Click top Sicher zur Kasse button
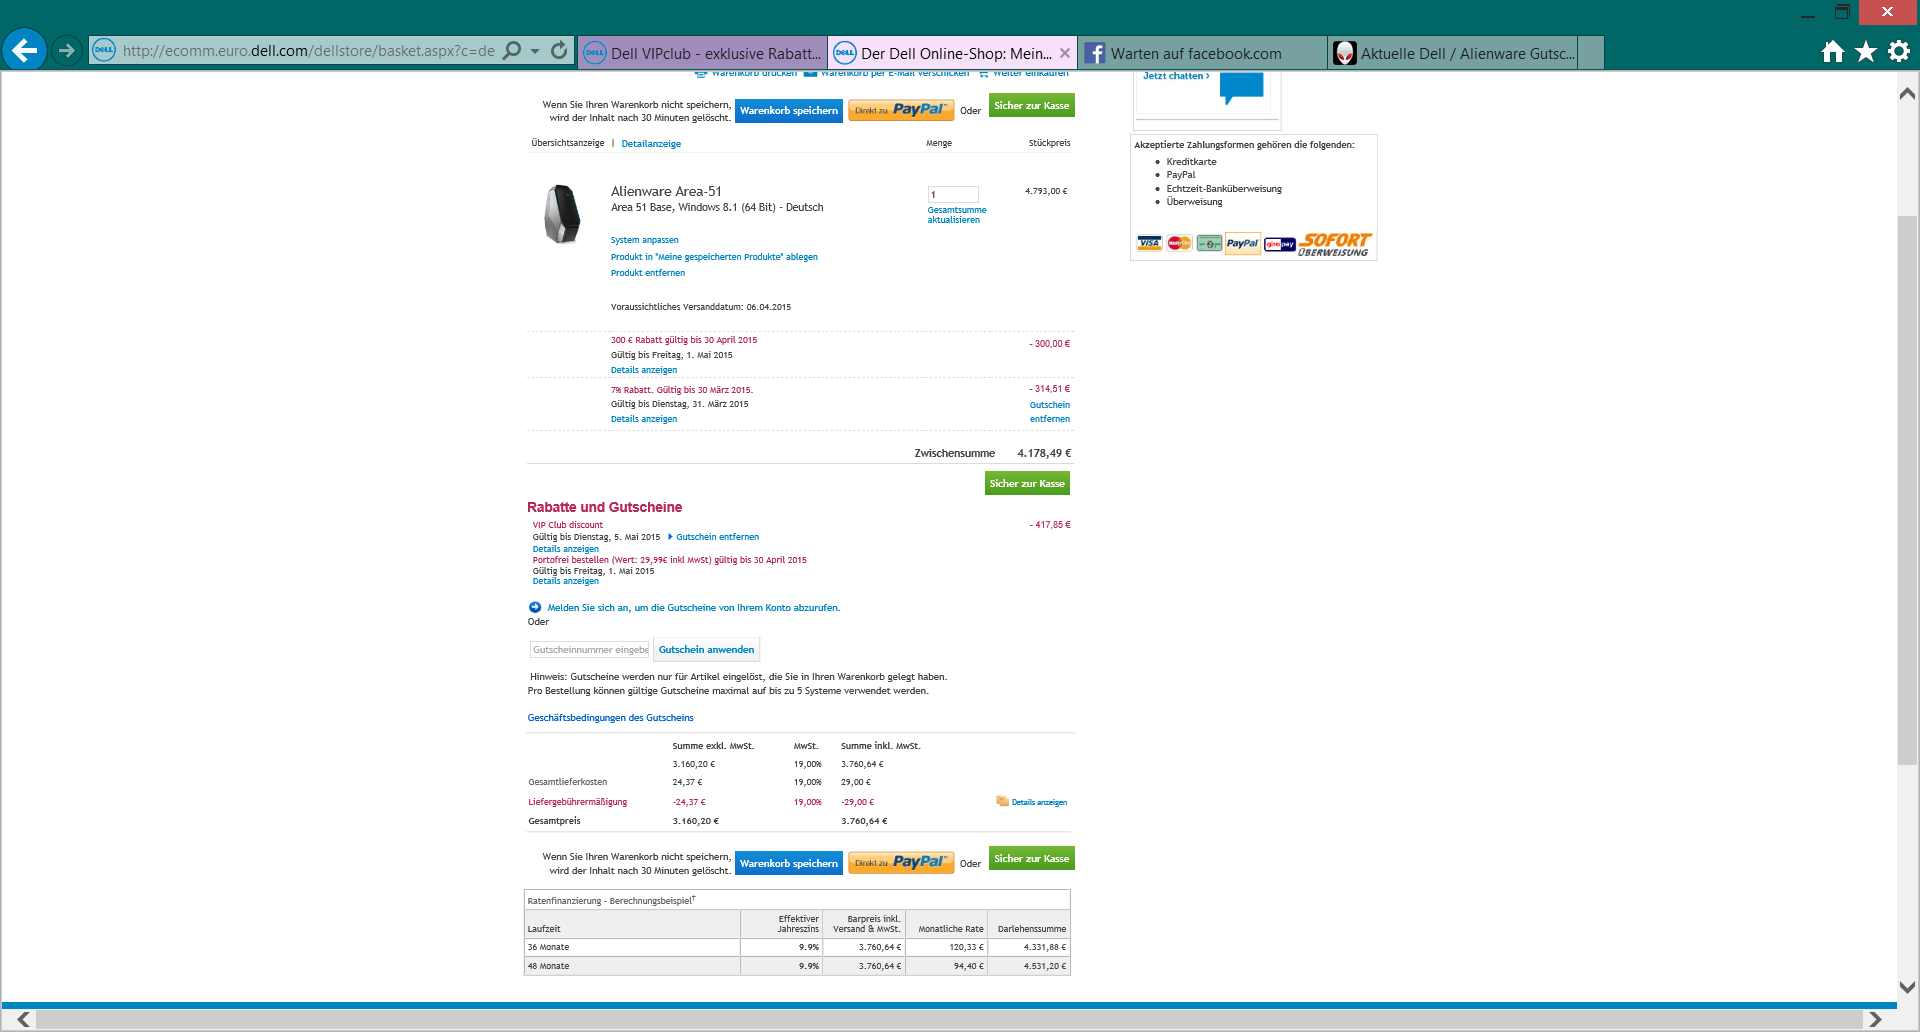The height and width of the screenshot is (1032, 1920). tap(1031, 105)
